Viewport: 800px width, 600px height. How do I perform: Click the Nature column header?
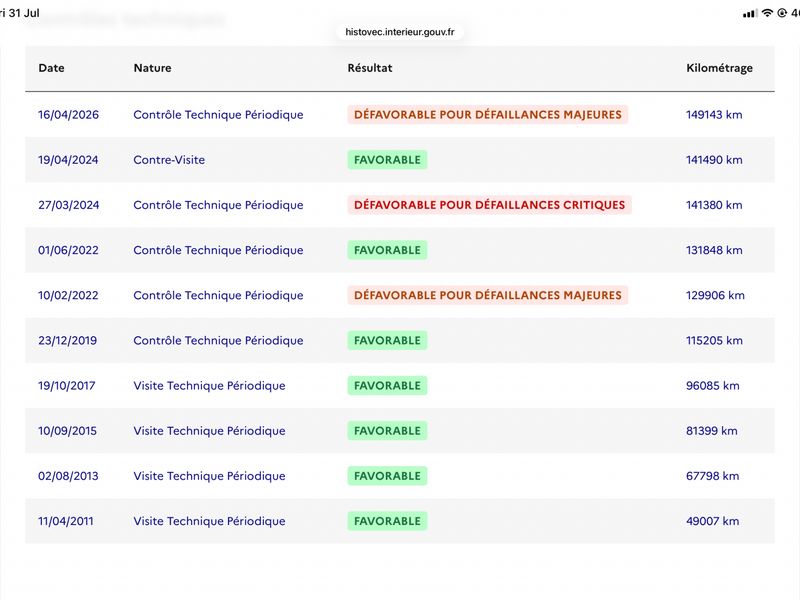click(152, 68)
